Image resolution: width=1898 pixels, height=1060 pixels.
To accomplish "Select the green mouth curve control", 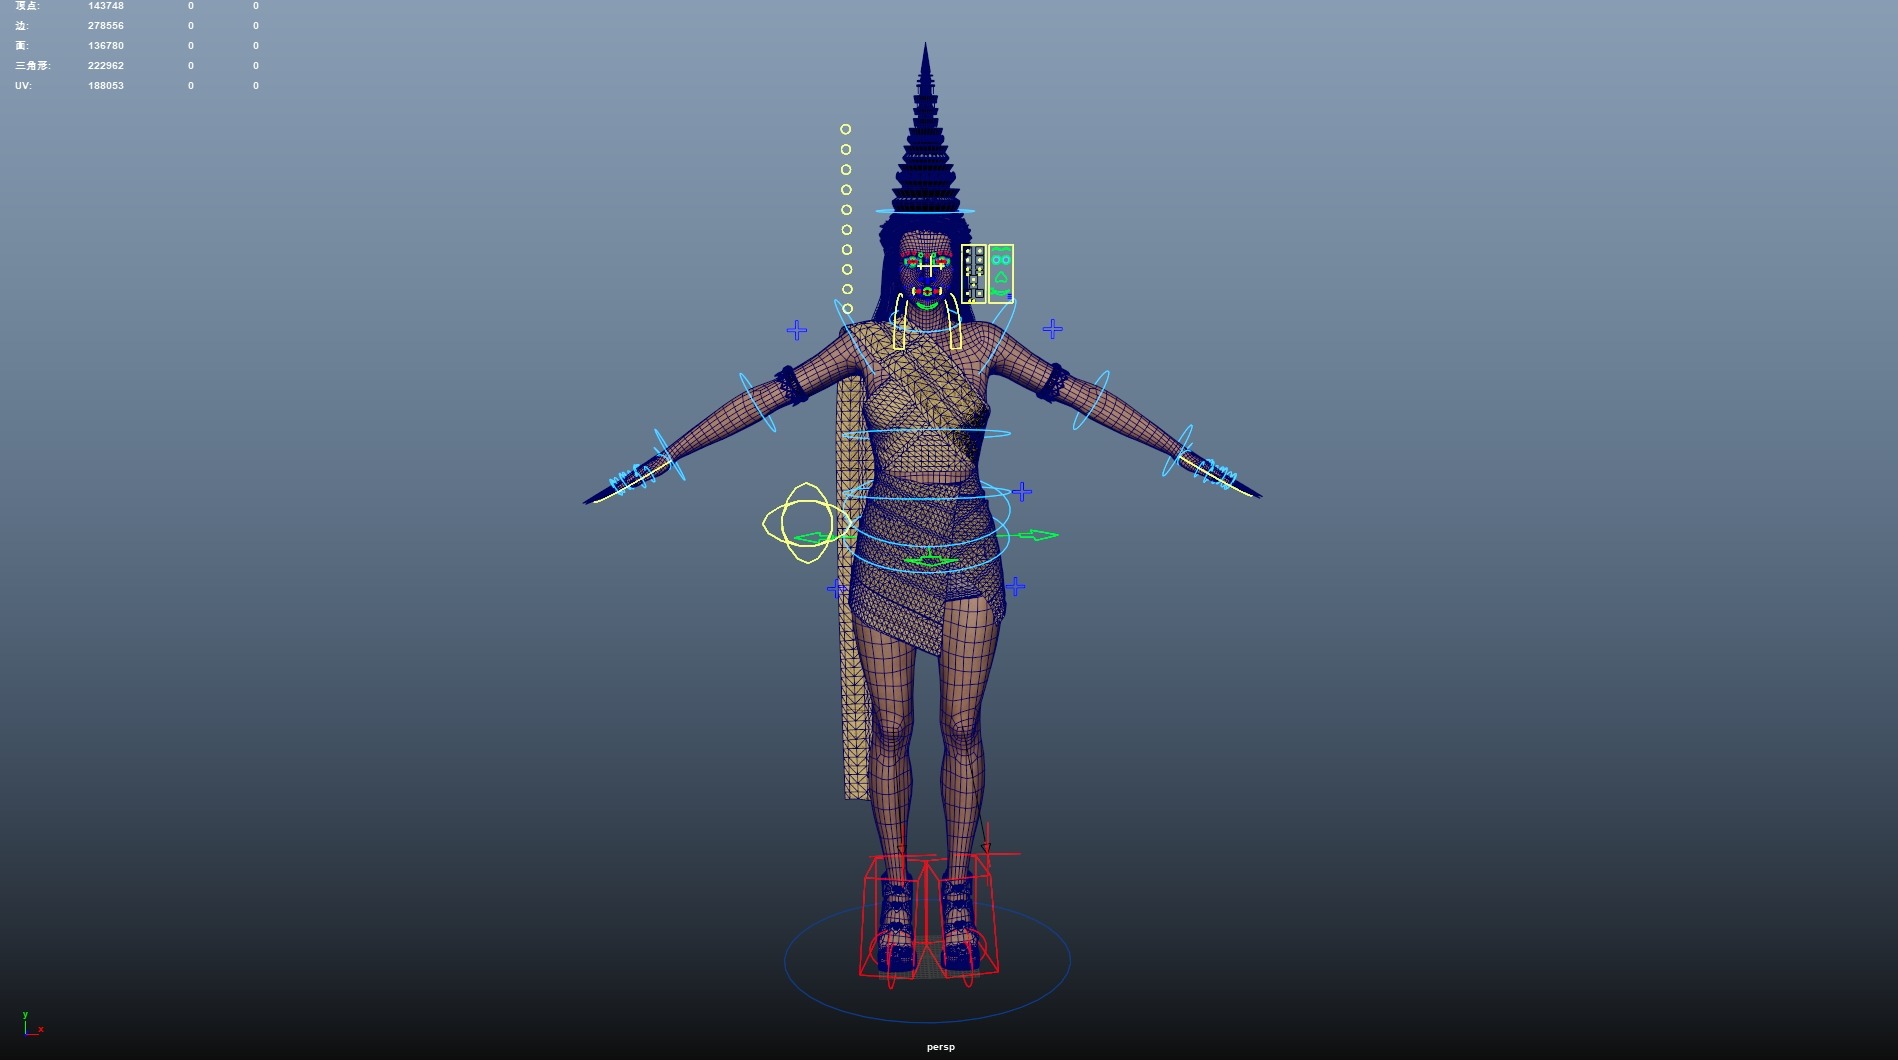I will 928,305.
